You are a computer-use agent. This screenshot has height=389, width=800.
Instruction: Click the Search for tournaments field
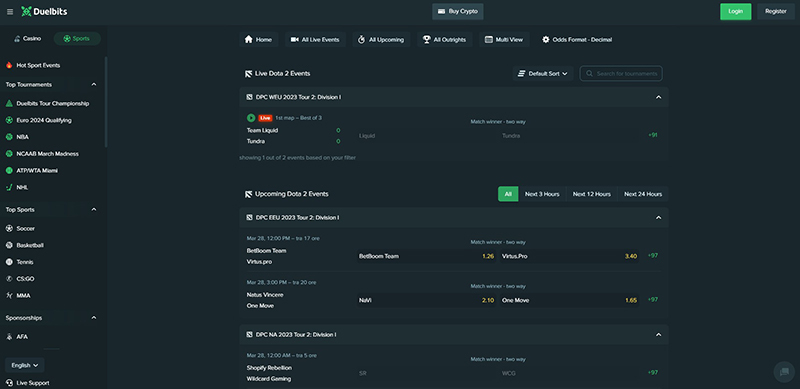point(621,74)
